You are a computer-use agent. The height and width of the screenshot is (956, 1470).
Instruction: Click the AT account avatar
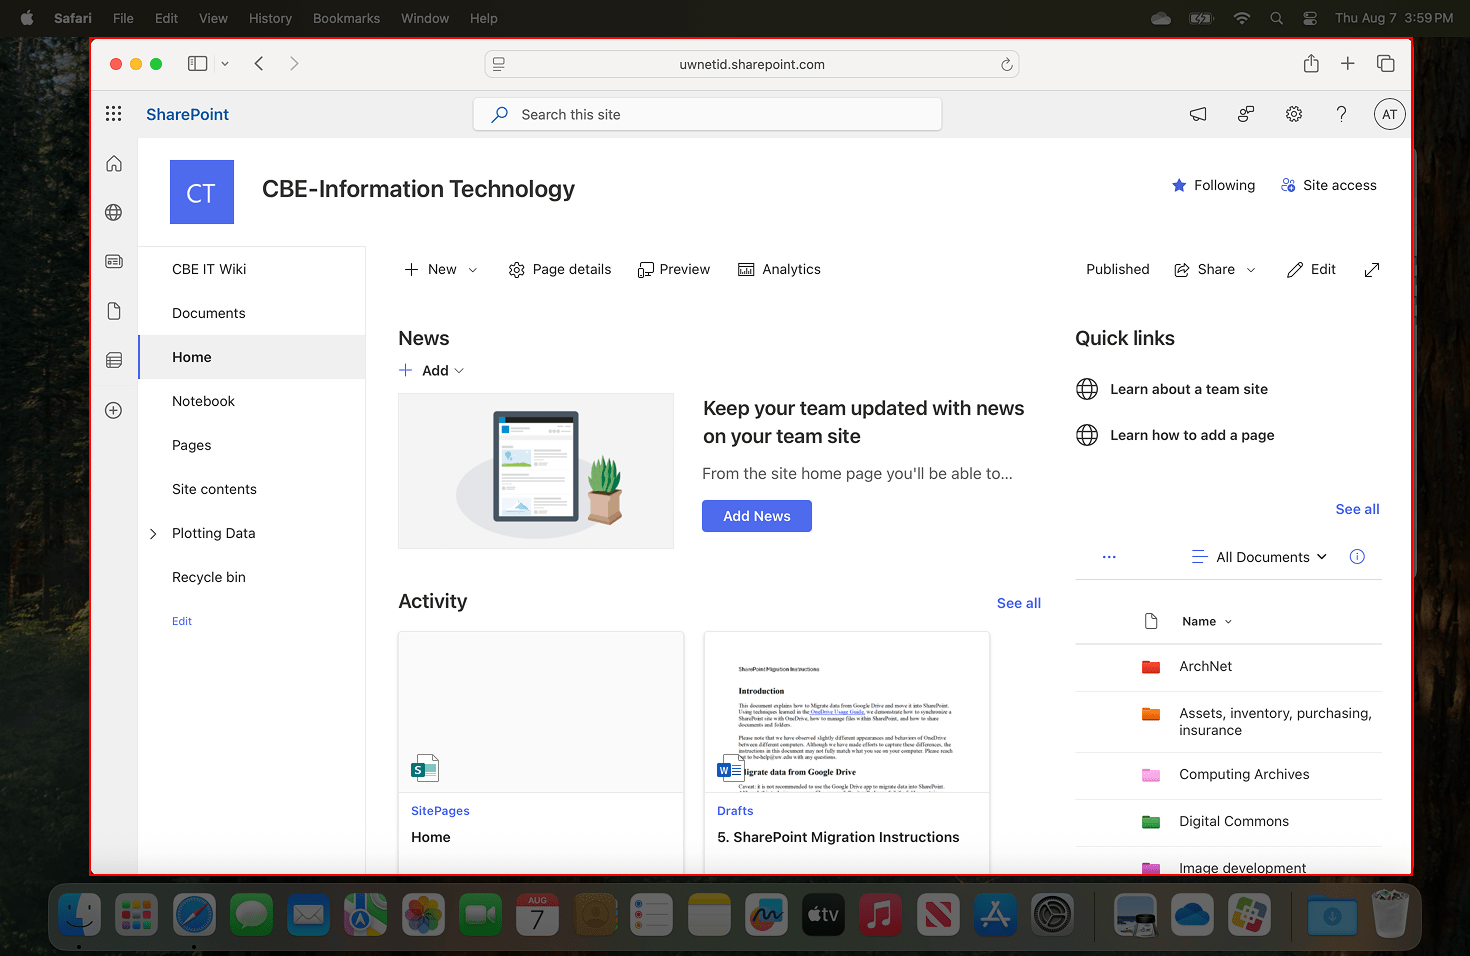coord(1389,113)
